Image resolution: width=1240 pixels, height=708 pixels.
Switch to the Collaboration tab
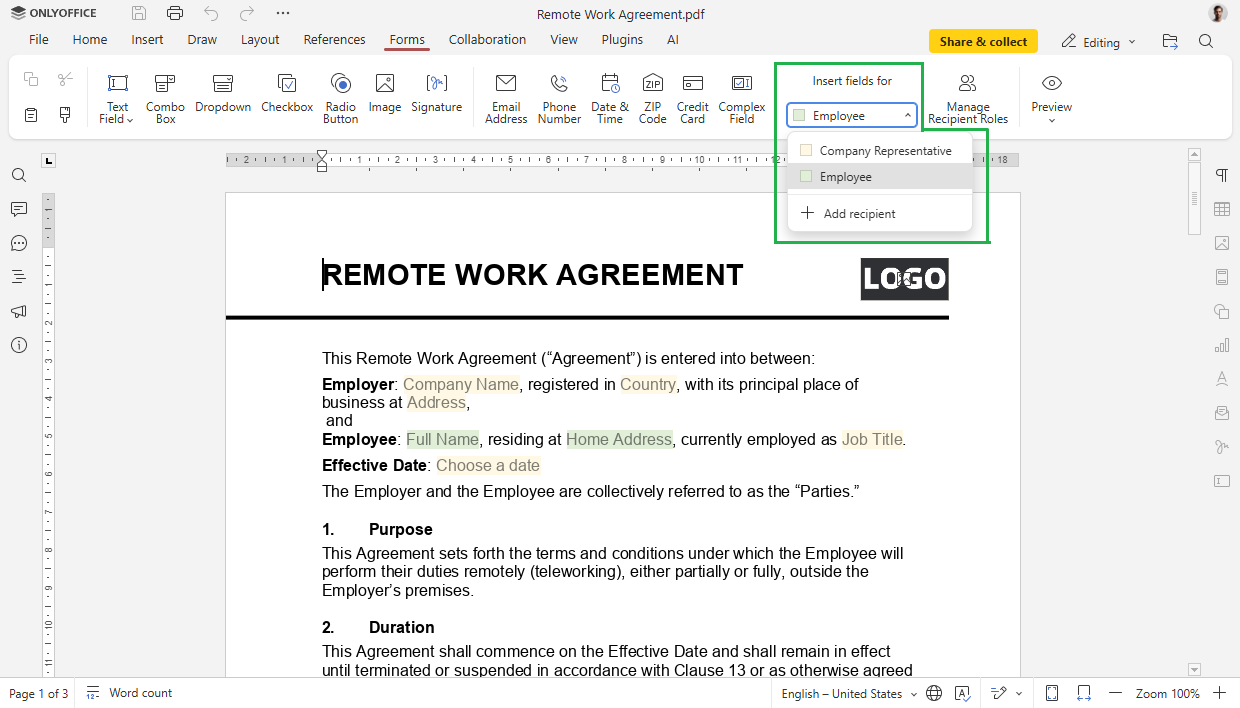[x=487, y=40]
